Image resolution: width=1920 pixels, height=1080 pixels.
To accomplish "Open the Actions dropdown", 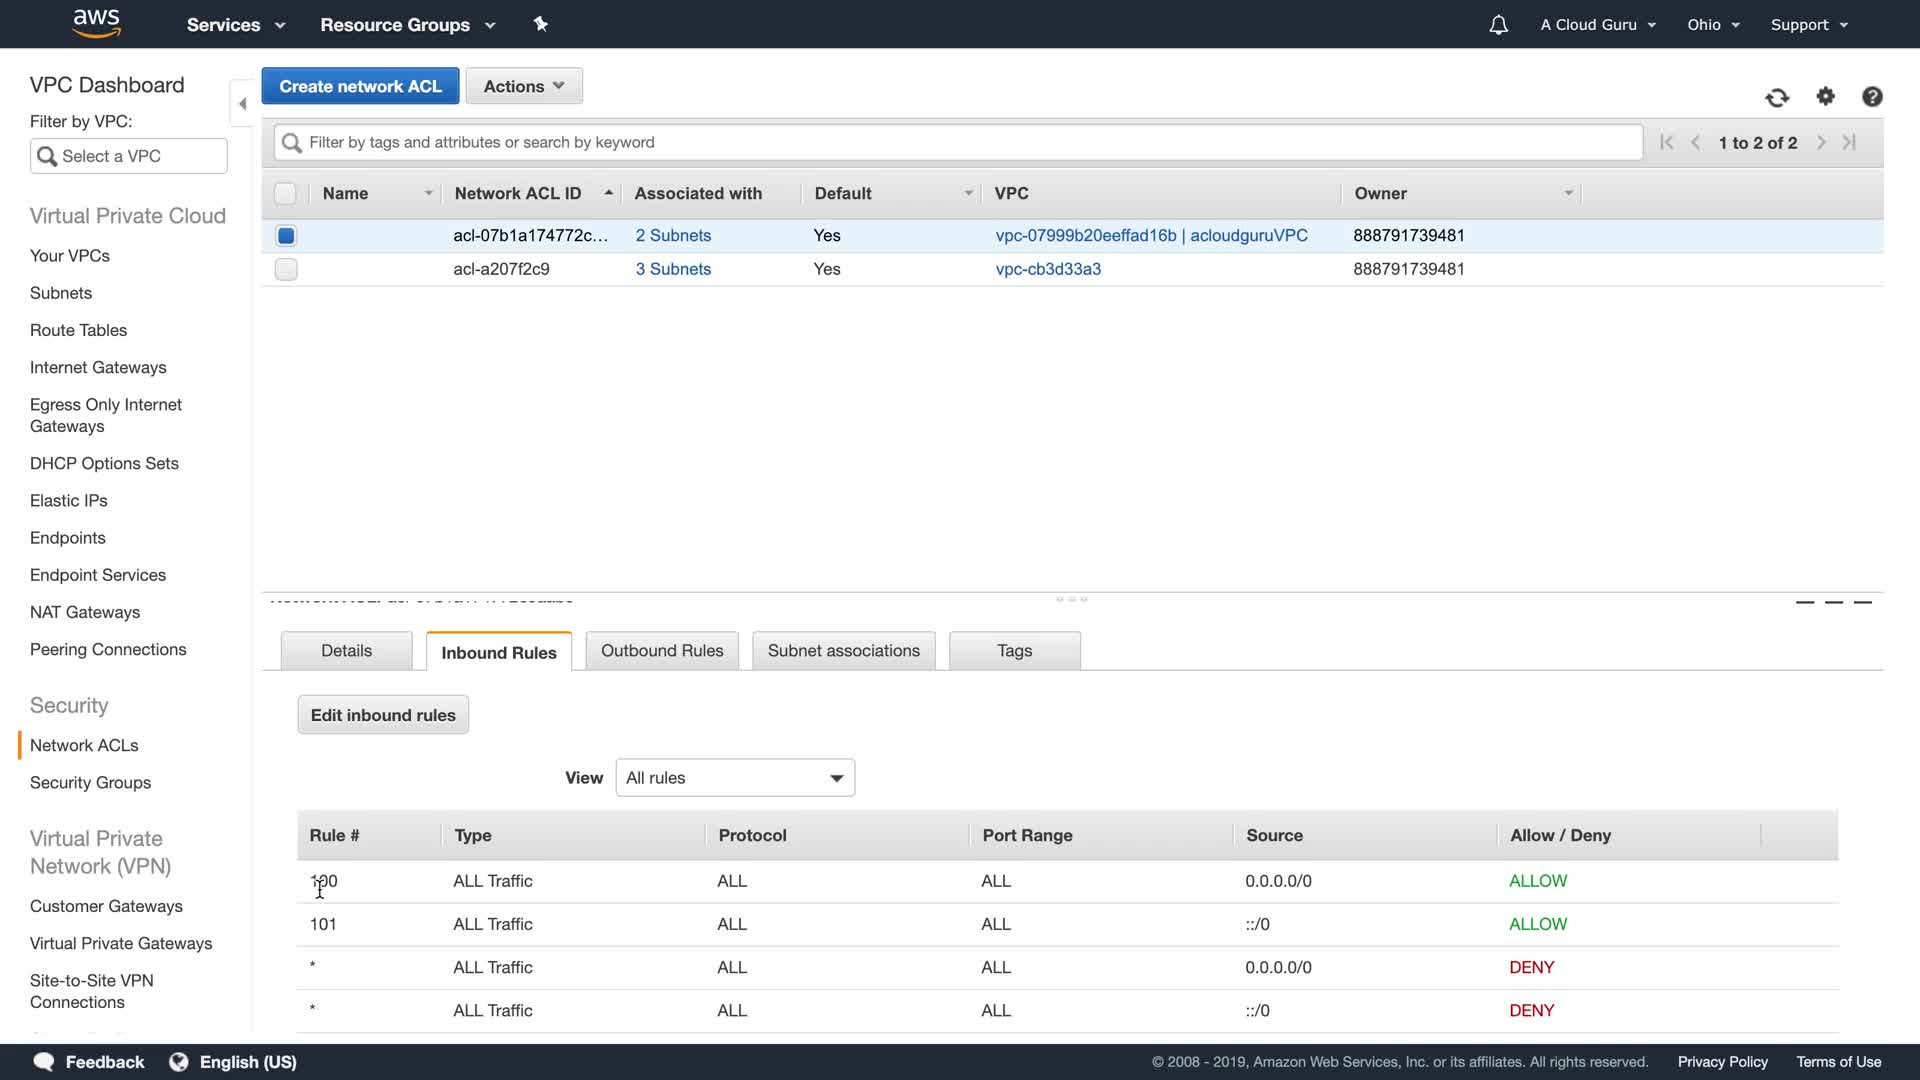I will [x=524, y=86].
